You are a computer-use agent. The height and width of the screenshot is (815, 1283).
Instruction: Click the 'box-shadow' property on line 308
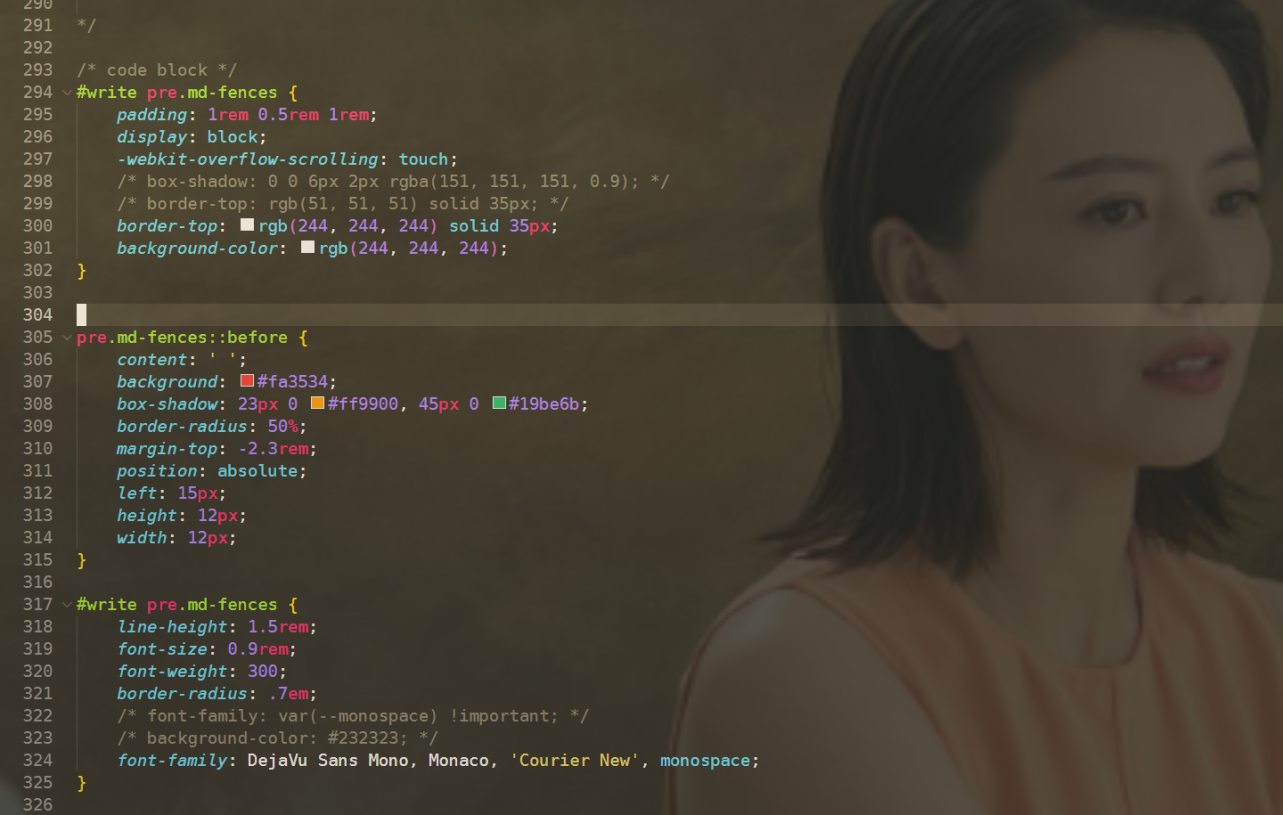(167, 404)
